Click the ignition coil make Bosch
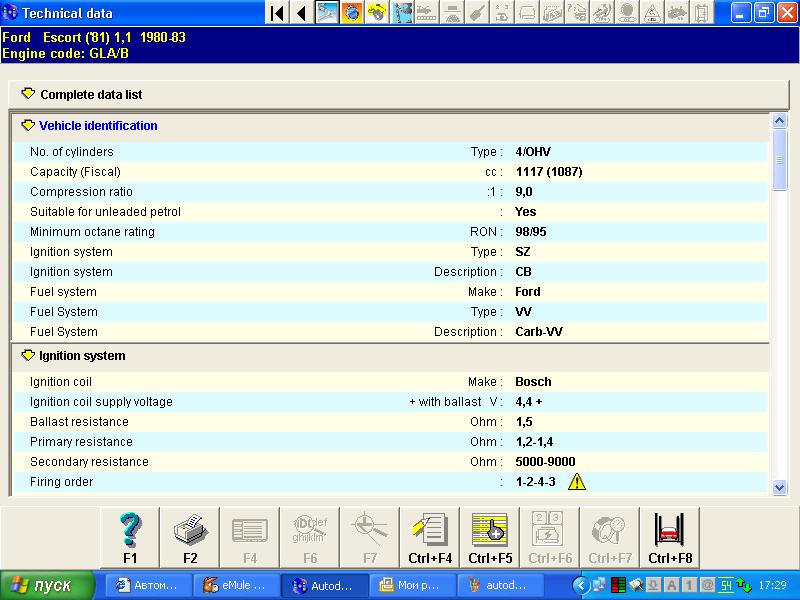 (533, 382)
